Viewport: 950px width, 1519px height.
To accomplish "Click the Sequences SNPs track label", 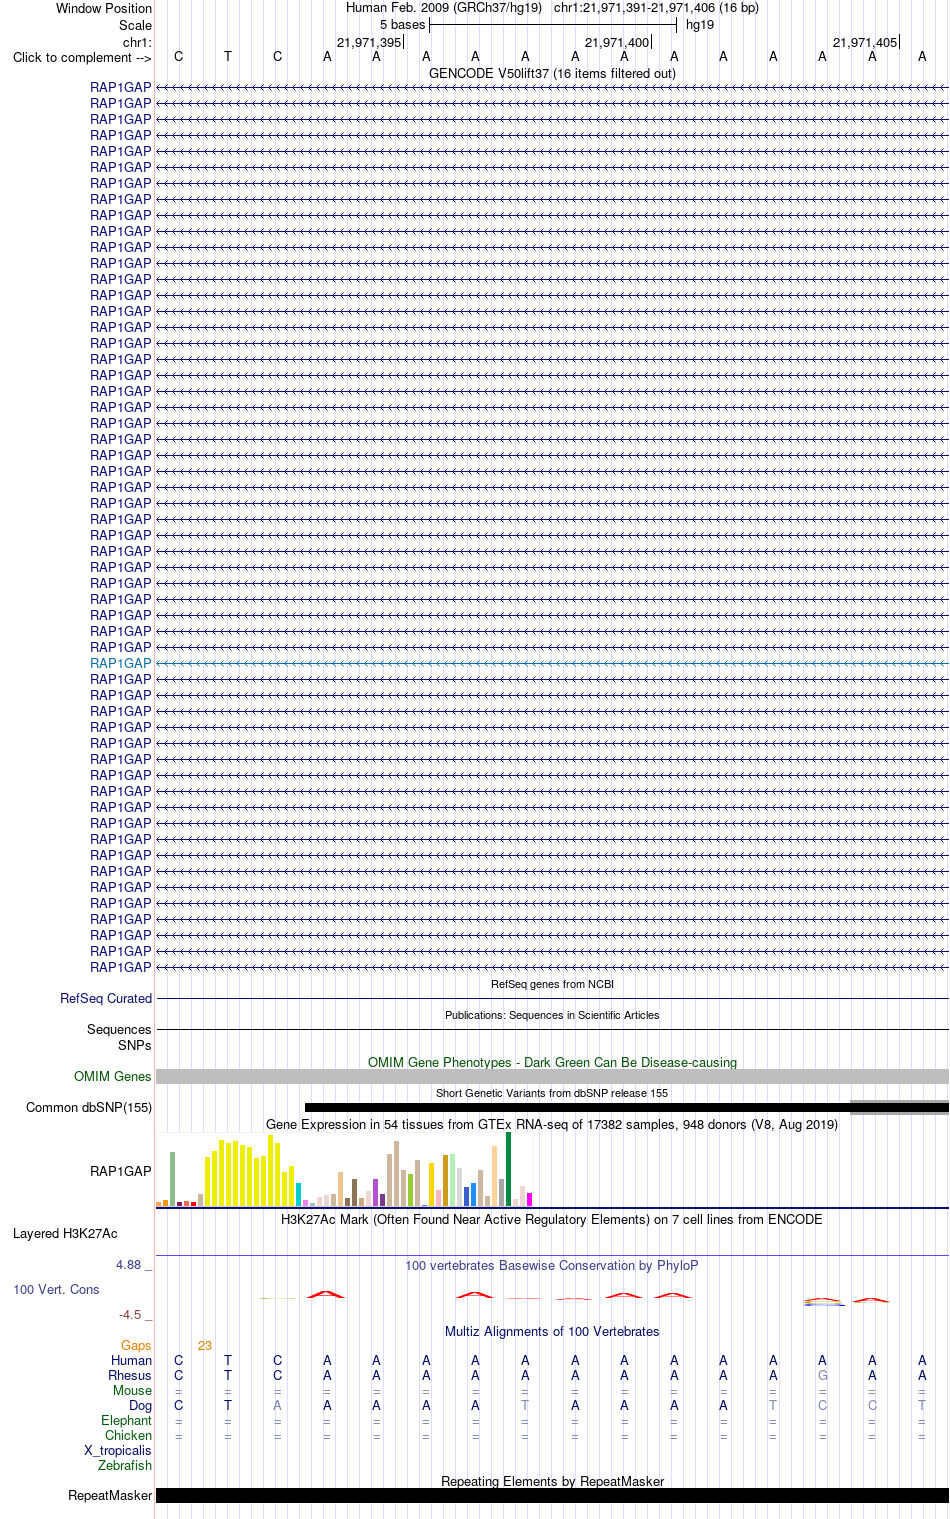I will point(119,1037).
